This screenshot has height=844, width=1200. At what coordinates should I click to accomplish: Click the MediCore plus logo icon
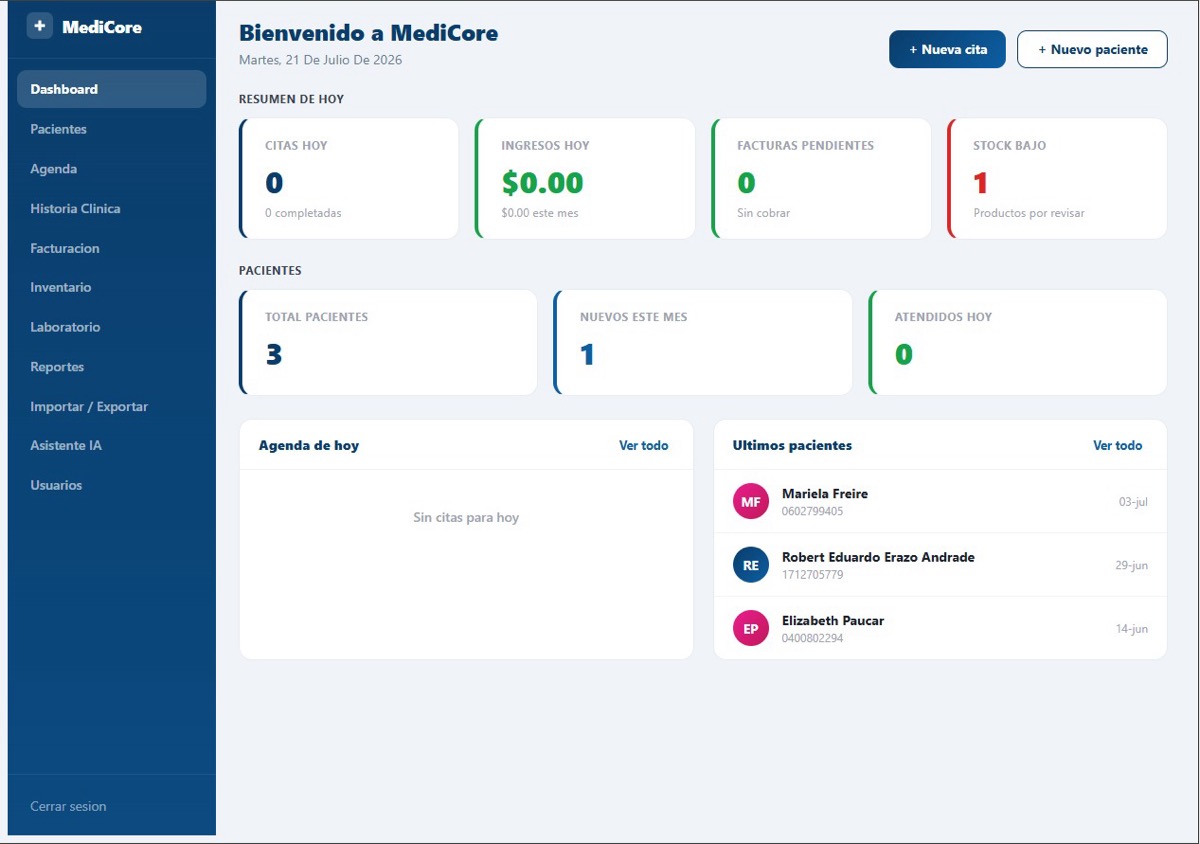click(x=39, y=27)
